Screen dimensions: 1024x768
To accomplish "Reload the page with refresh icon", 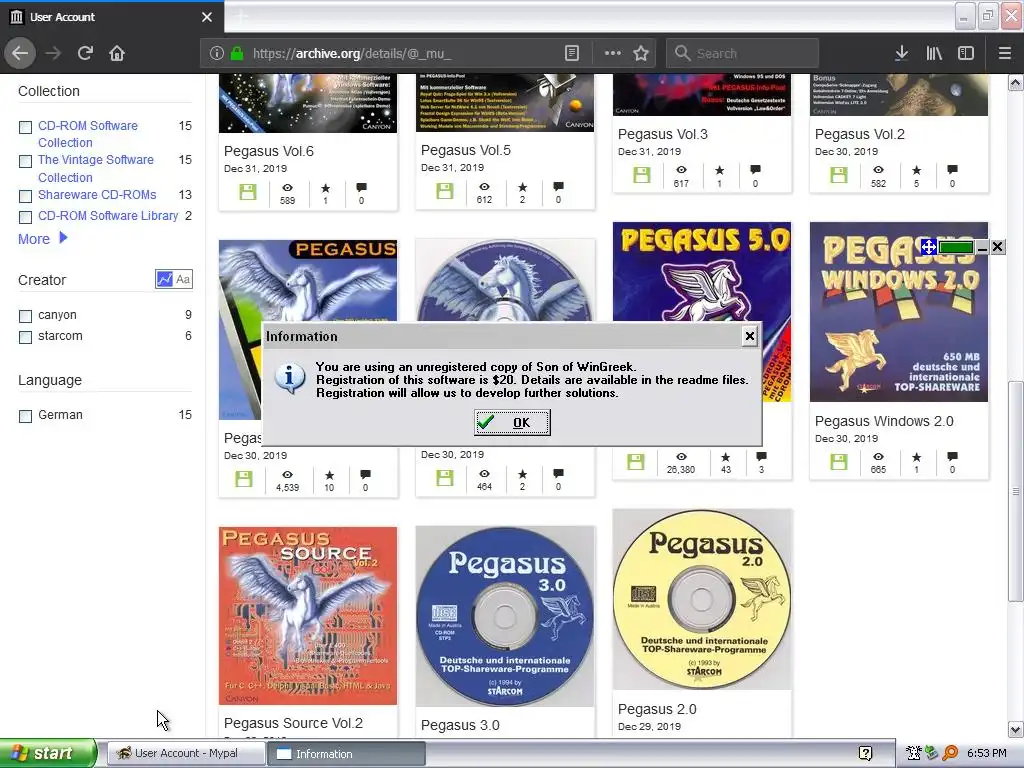I will [85, 53].
